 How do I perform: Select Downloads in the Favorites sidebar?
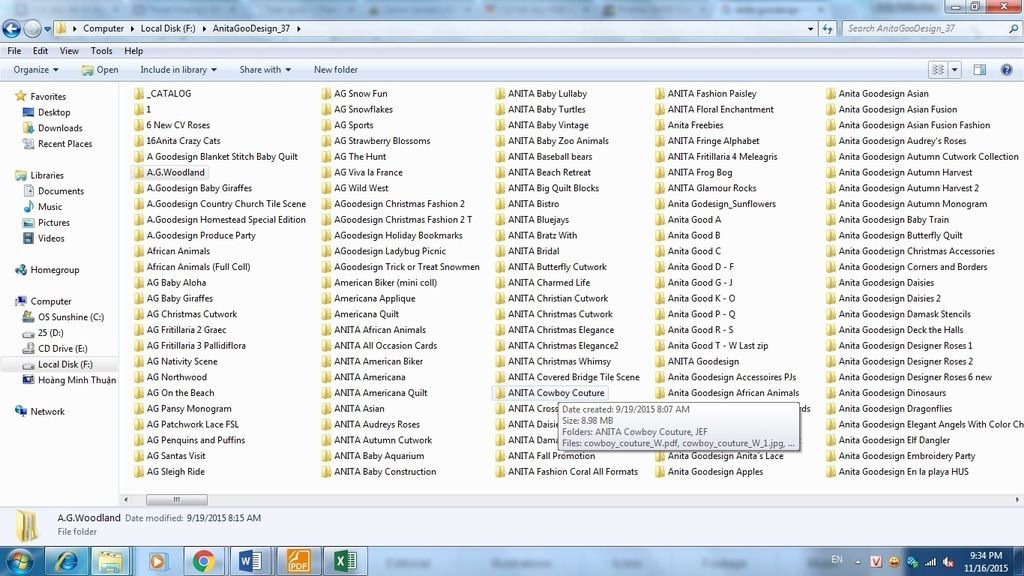[60, 128]
